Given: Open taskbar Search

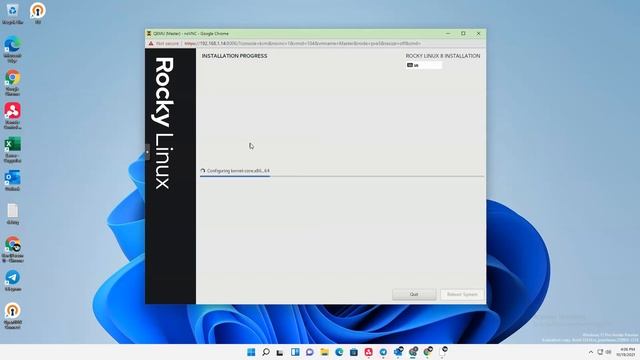Looking at the screenshot, I should pyautogui.click(x=266, y=352).
